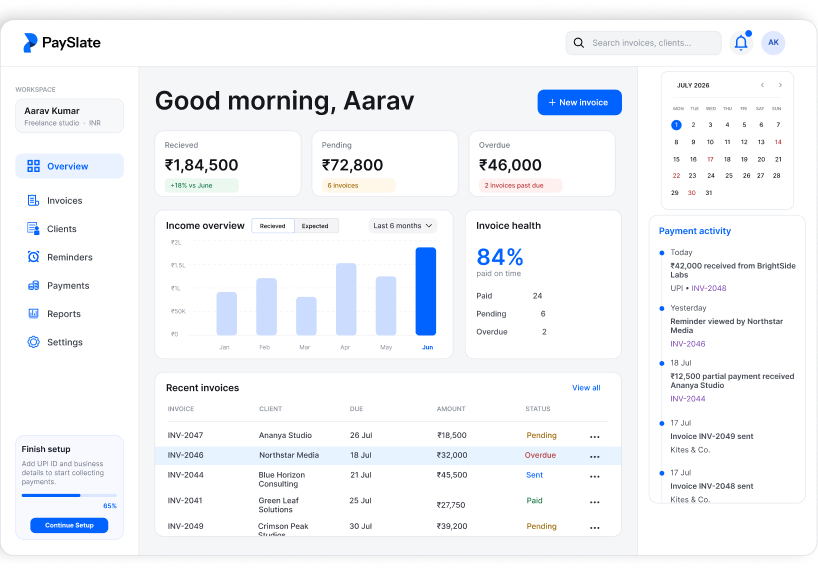This screenshot has width=818, height=569.
Task: Click the 6 invoices pending badge
Action: [359, 185]
